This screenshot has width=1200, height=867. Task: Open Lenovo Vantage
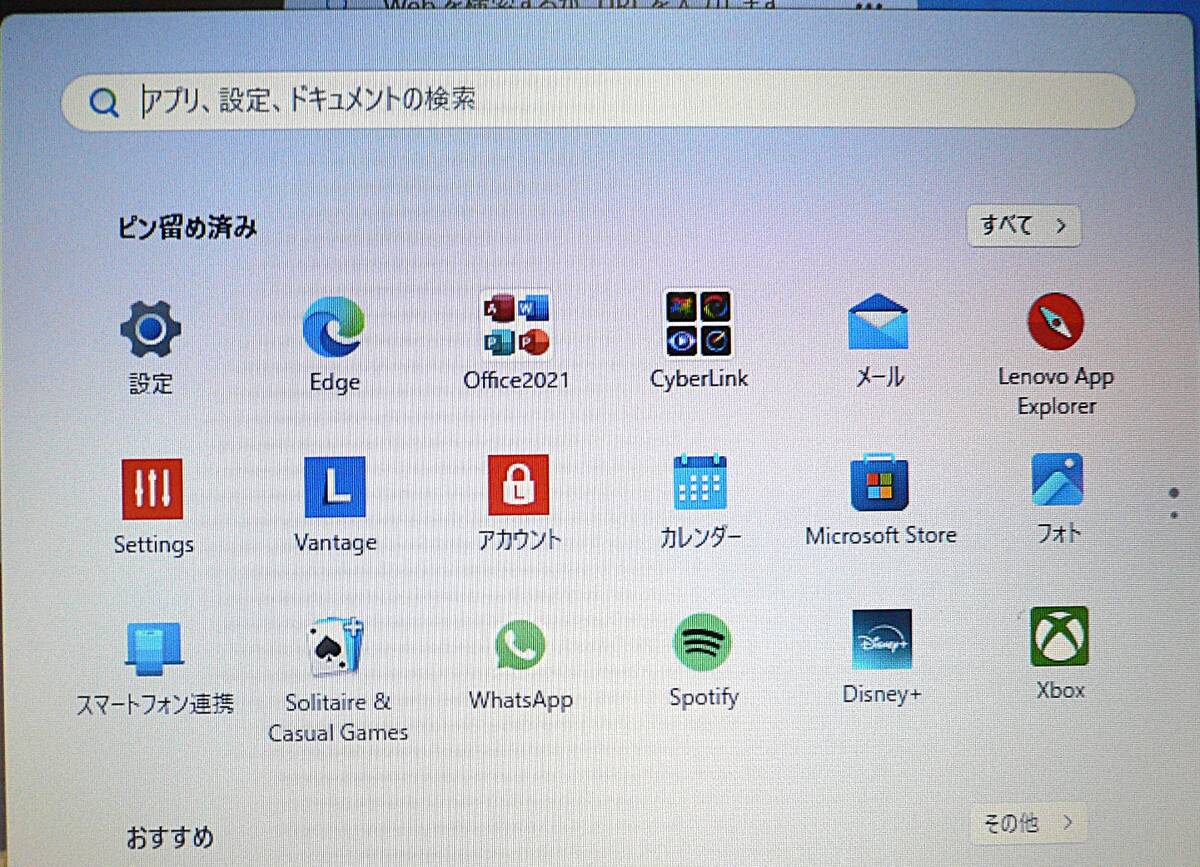[x=334, y=487]
